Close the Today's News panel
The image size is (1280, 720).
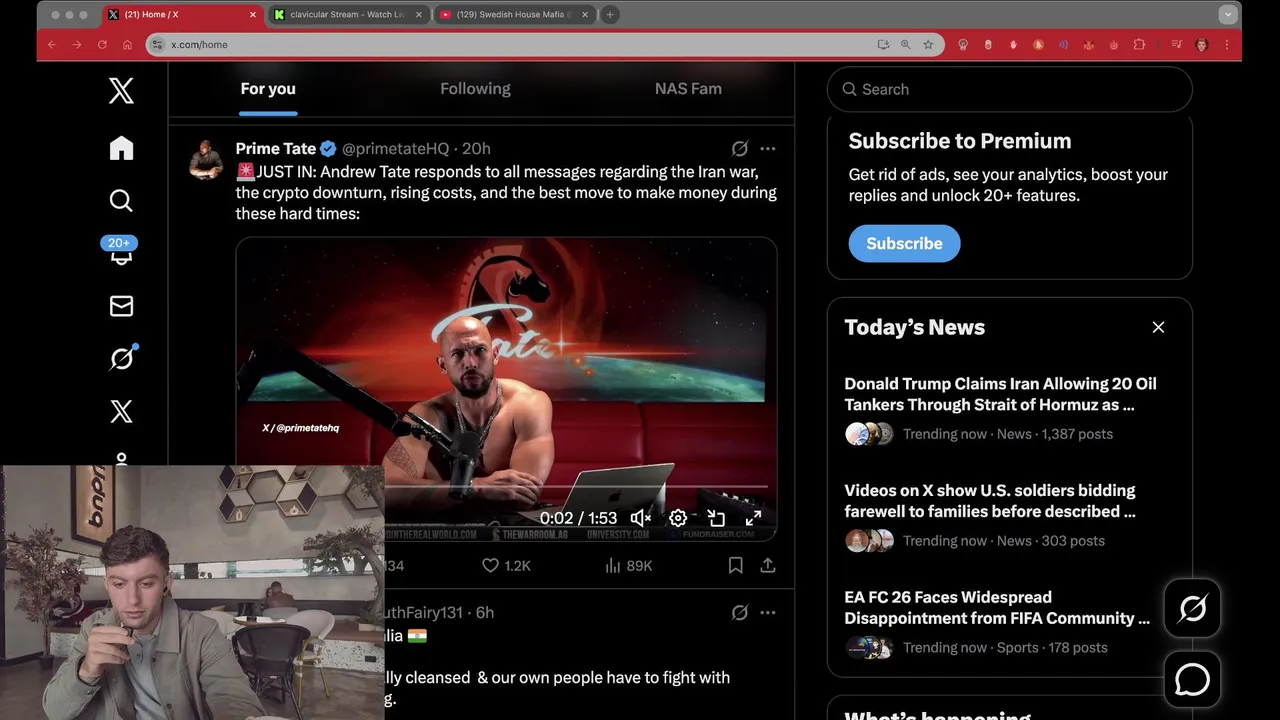(x=1158, y=327)
